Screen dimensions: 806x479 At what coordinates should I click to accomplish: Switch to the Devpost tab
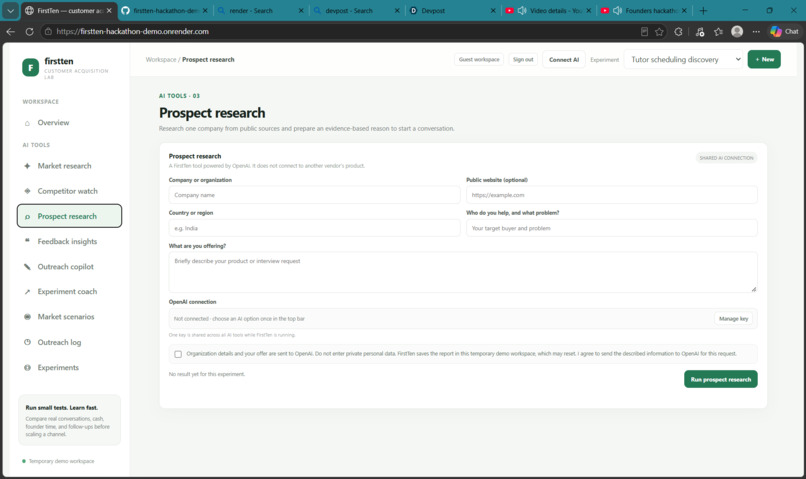pyautogui.click(x=453, y=10)
